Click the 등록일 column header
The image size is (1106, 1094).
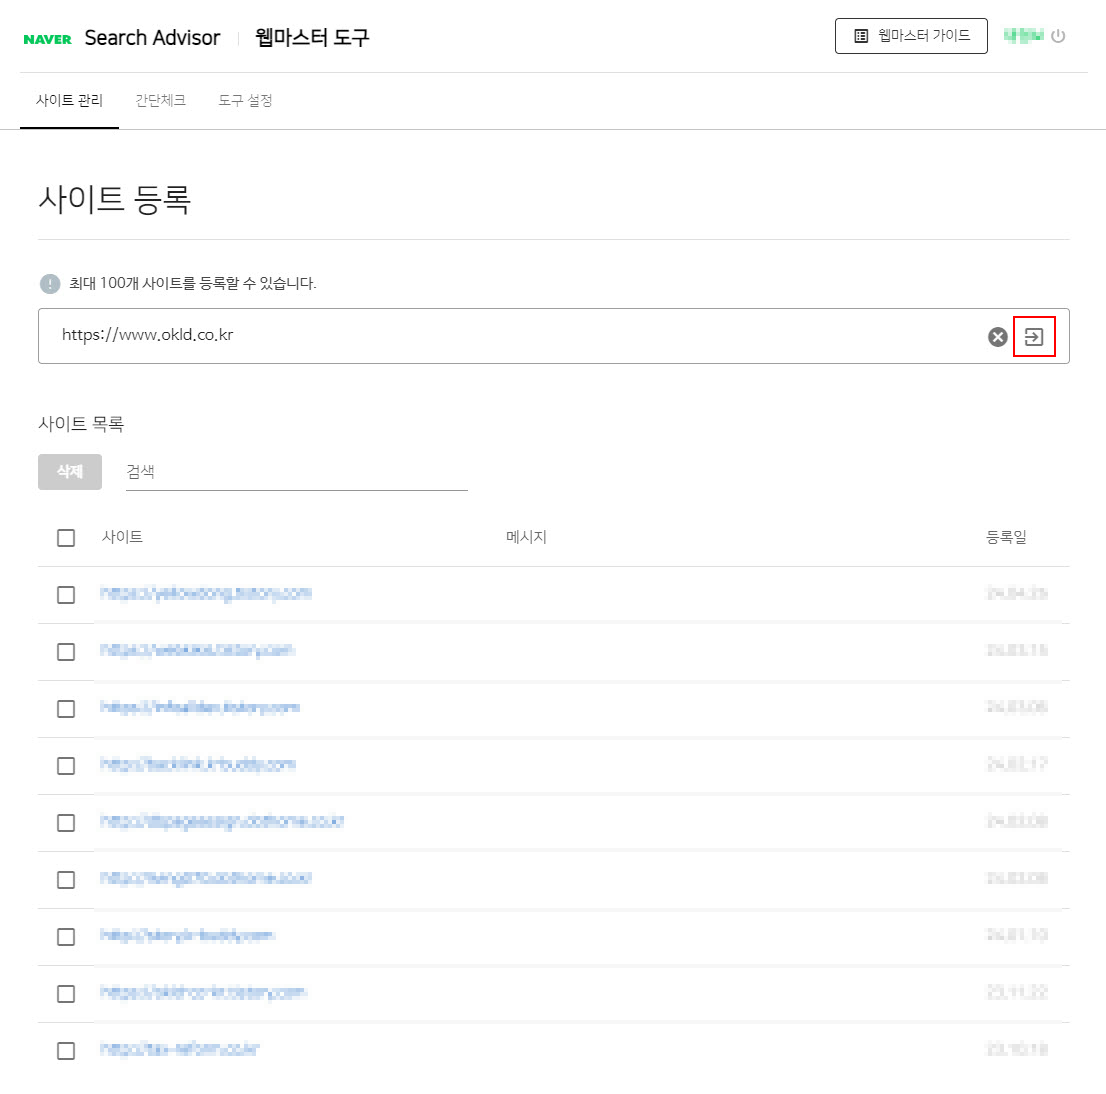pos(1006,537)
